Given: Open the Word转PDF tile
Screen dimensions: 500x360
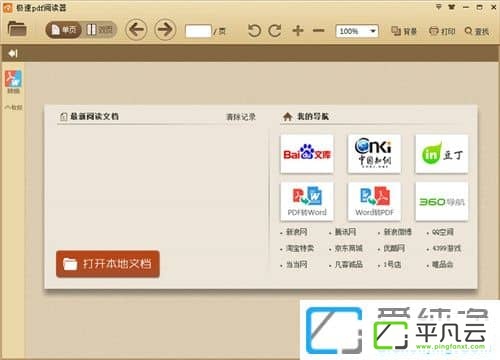Looking at the screenshot, I should [374, 201].
